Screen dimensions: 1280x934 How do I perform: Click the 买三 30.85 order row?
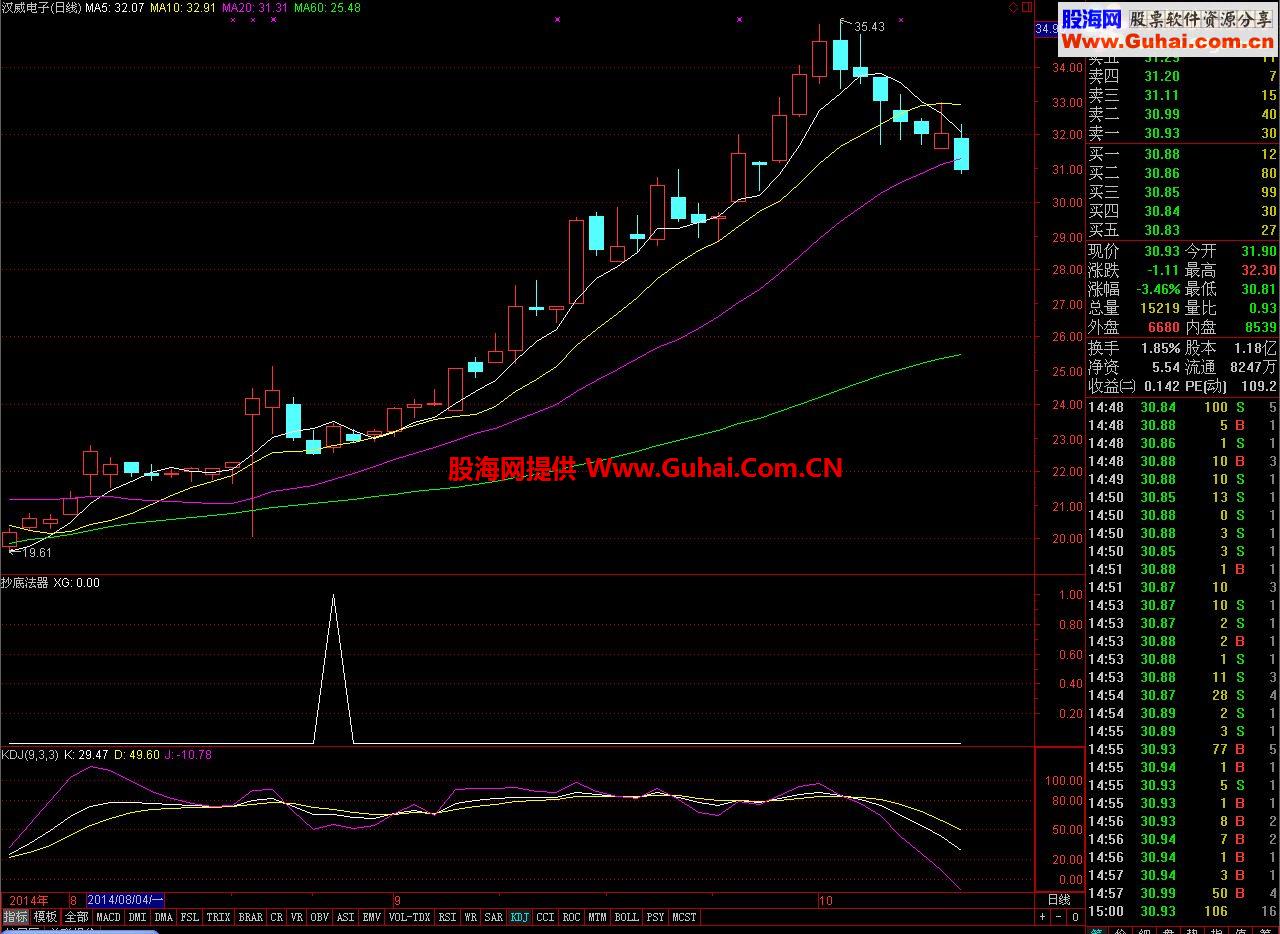[x=1182, y=192]
